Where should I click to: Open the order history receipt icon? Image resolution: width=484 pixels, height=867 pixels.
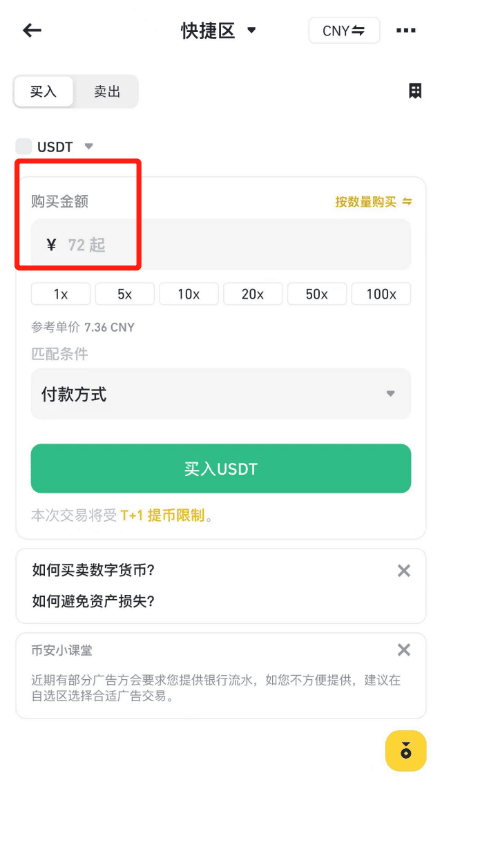click(x=415, y=91)
